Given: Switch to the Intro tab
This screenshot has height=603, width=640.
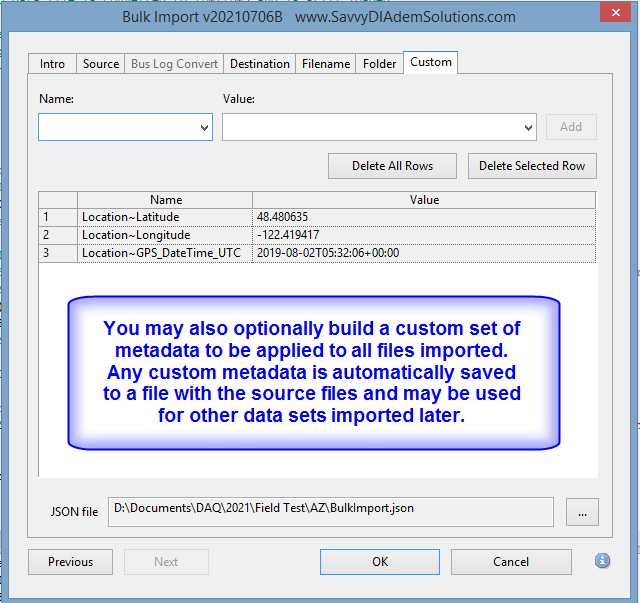Looking at the screenshot, I should click(x=53, y=64).
